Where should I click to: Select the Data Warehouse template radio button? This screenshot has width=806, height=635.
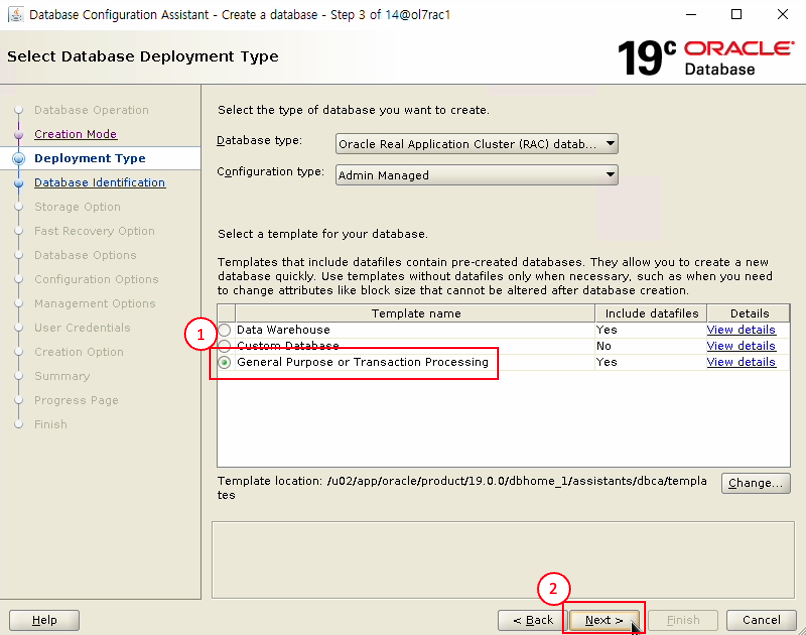tap(225, 330)
